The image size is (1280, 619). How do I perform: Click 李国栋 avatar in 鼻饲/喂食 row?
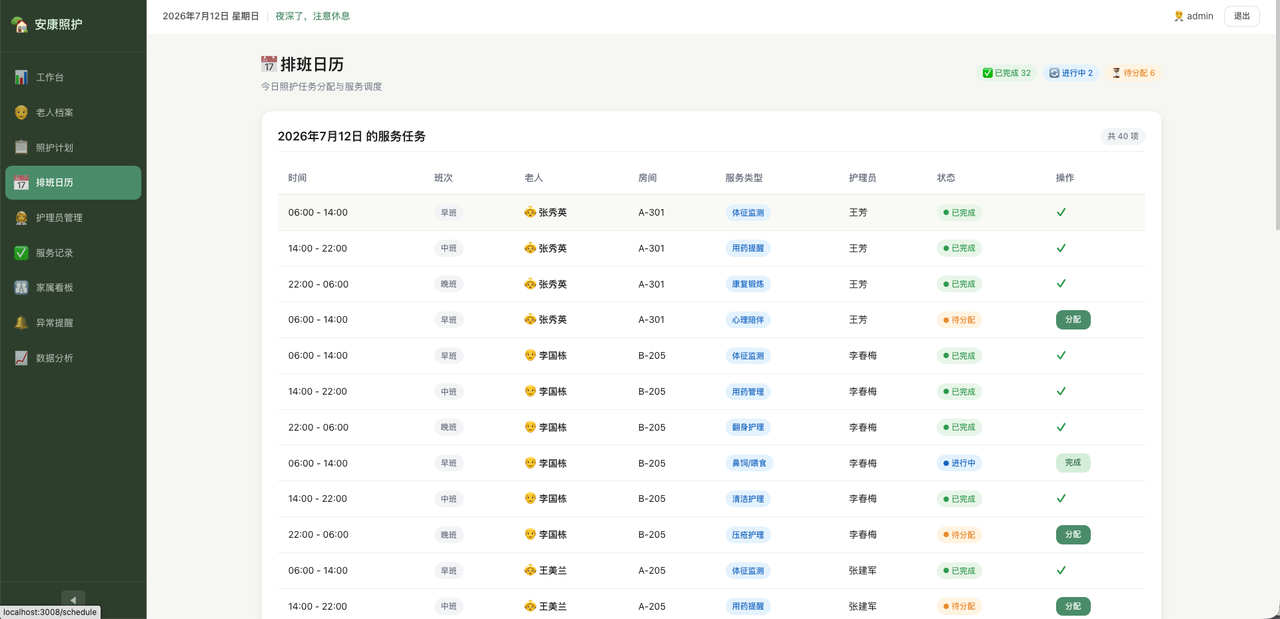[530, 463]
